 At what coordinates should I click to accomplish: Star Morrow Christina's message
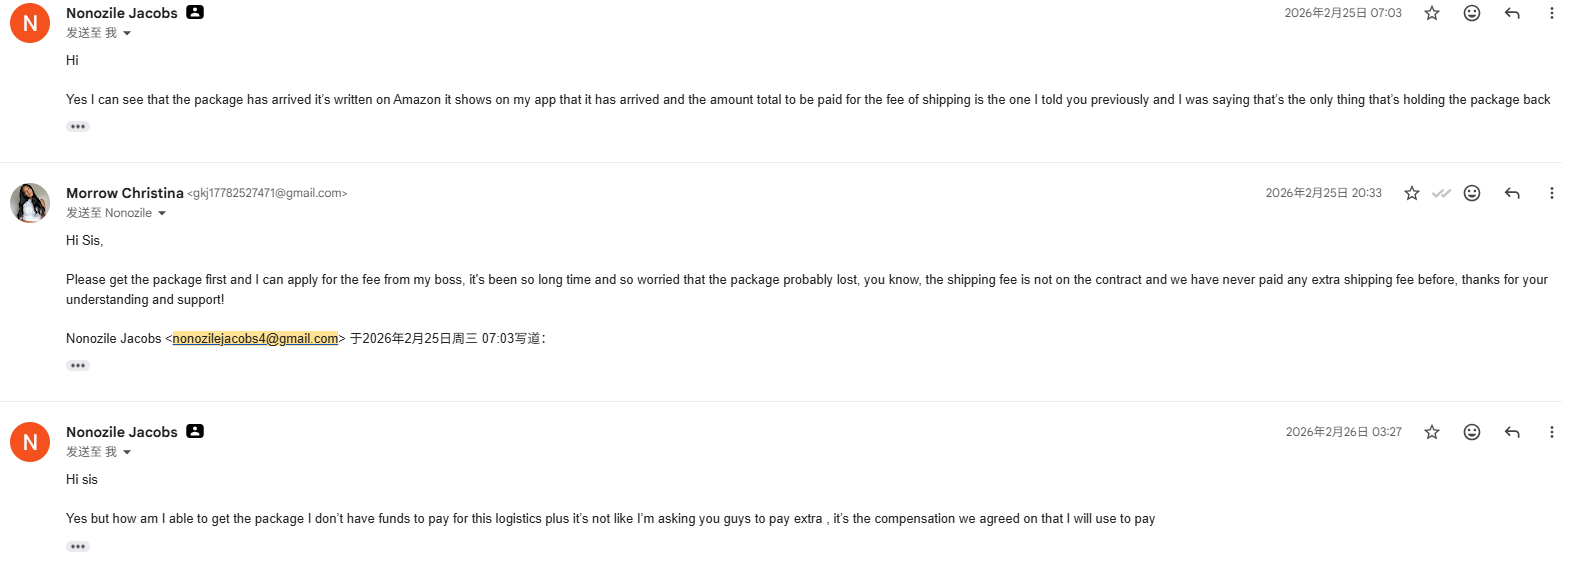tap(1412, 193)
